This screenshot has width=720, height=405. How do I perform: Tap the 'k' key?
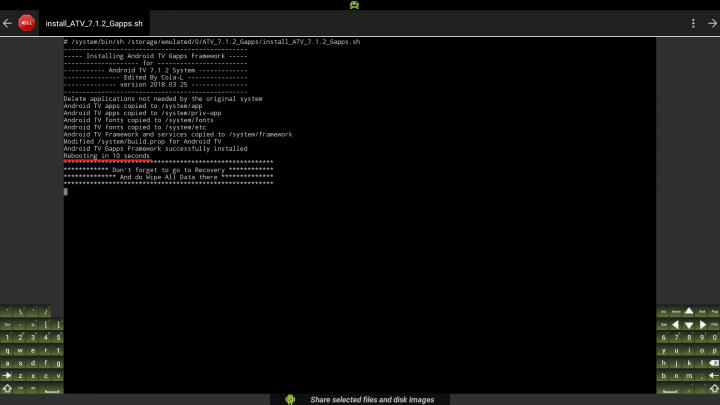[689, 363]
